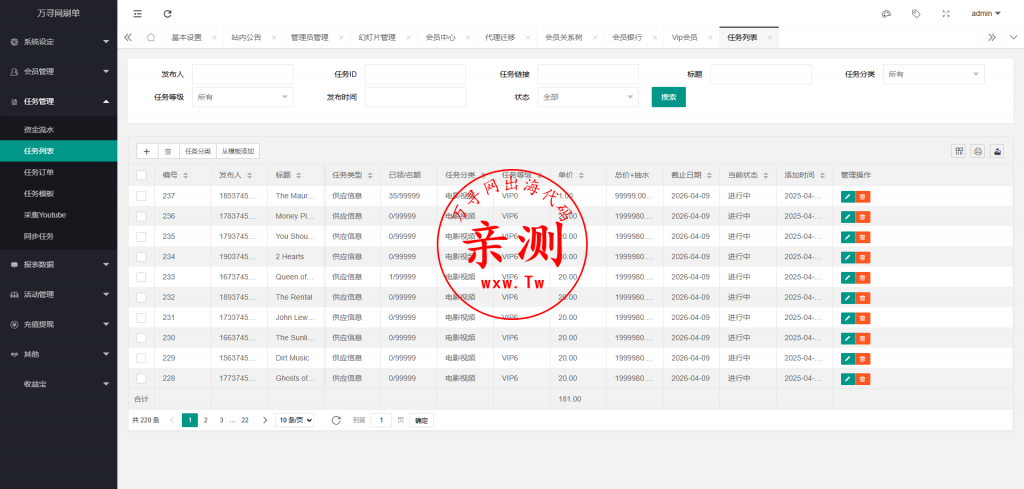Screen dimensions: 1024x489
Task: Collapse the sidebar with the menu fold icon
Action: coord(137,14)
